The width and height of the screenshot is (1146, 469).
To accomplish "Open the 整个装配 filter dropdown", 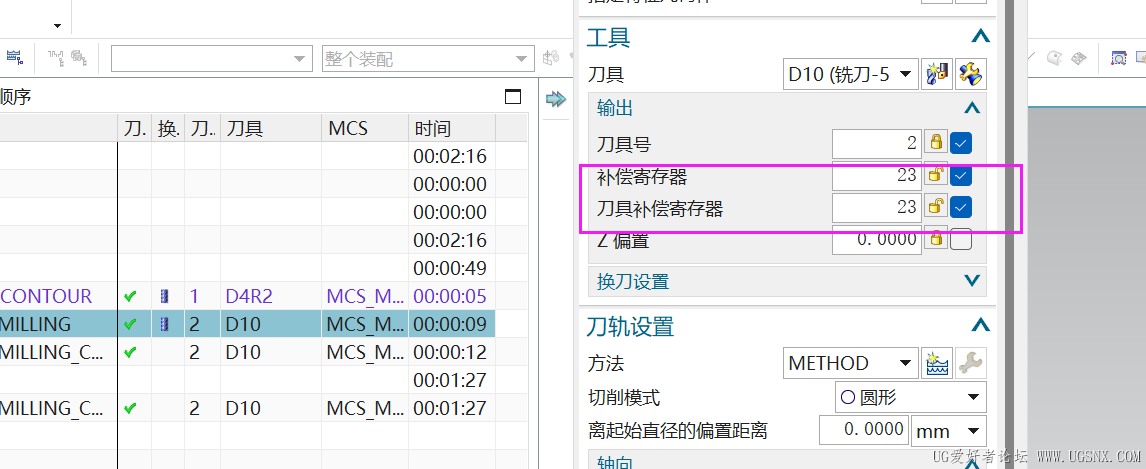I will click(428, 58).
